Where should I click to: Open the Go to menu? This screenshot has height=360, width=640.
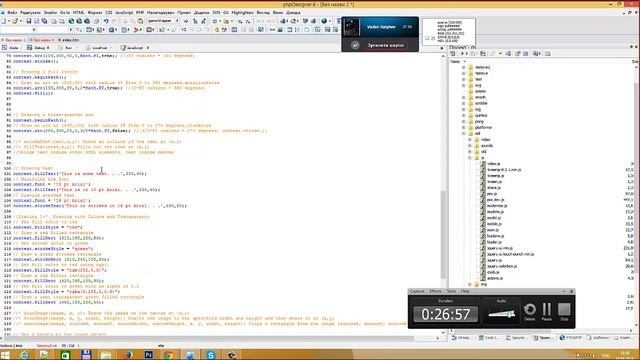pyautogui.click(x=65, y=13)
